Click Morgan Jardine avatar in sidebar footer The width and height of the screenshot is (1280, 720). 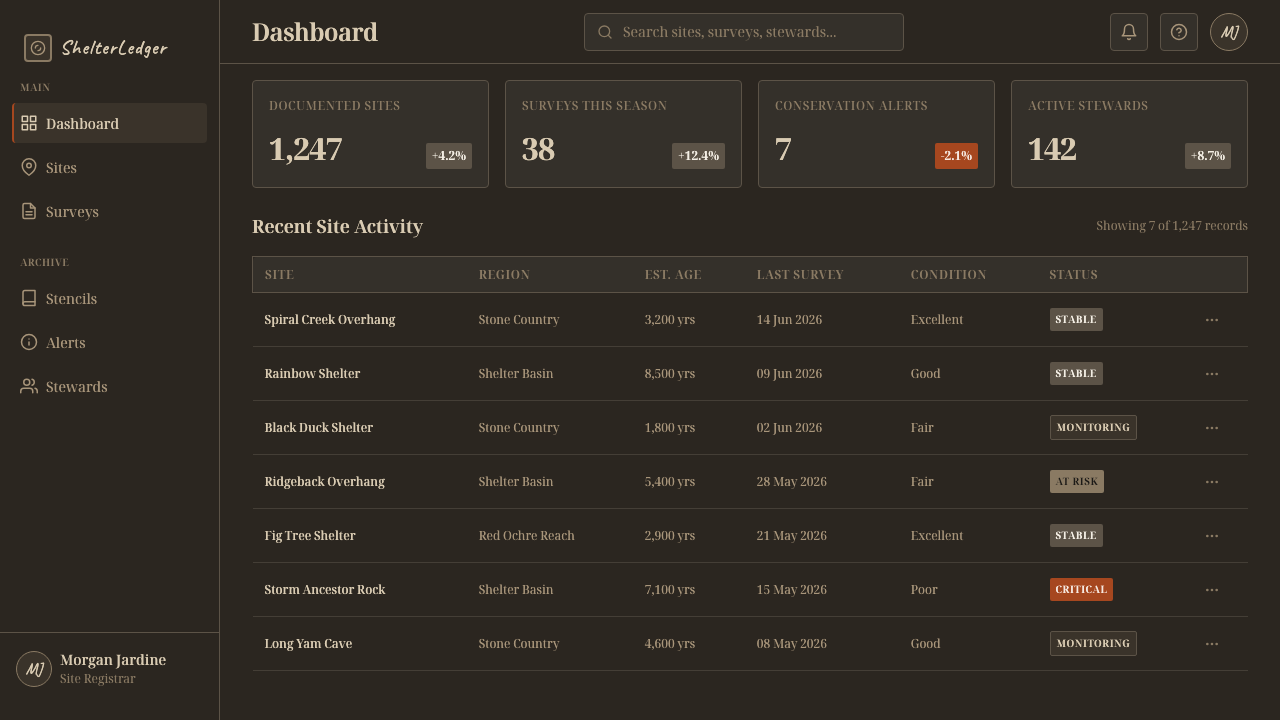pos(34,669)
